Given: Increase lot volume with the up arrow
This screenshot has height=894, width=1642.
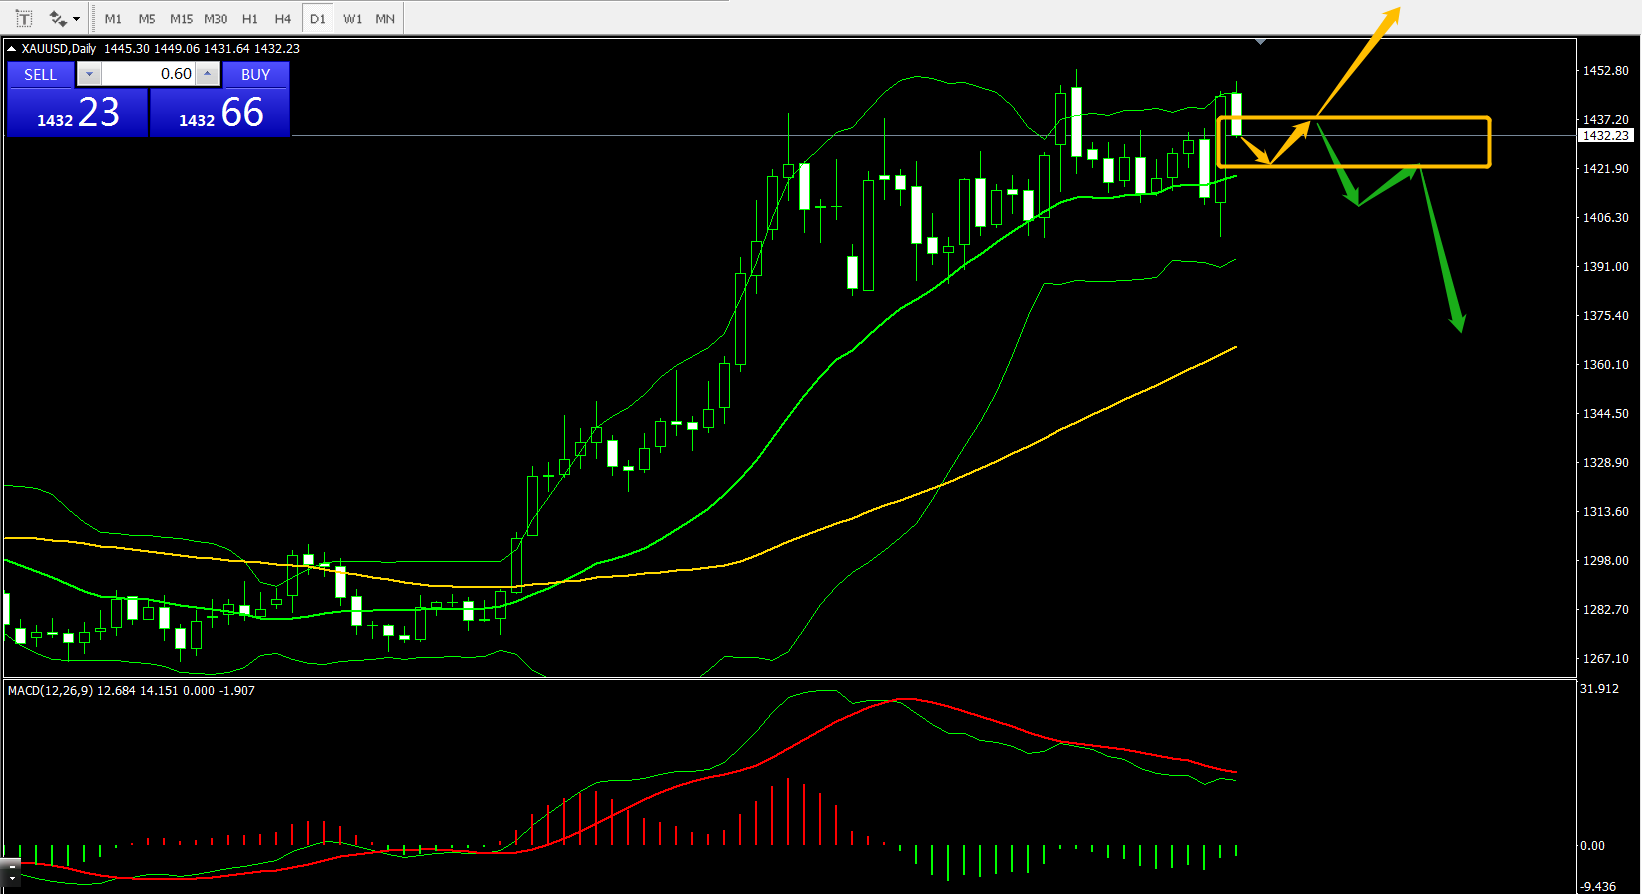Looking at the screenshot, I should 207,74.
